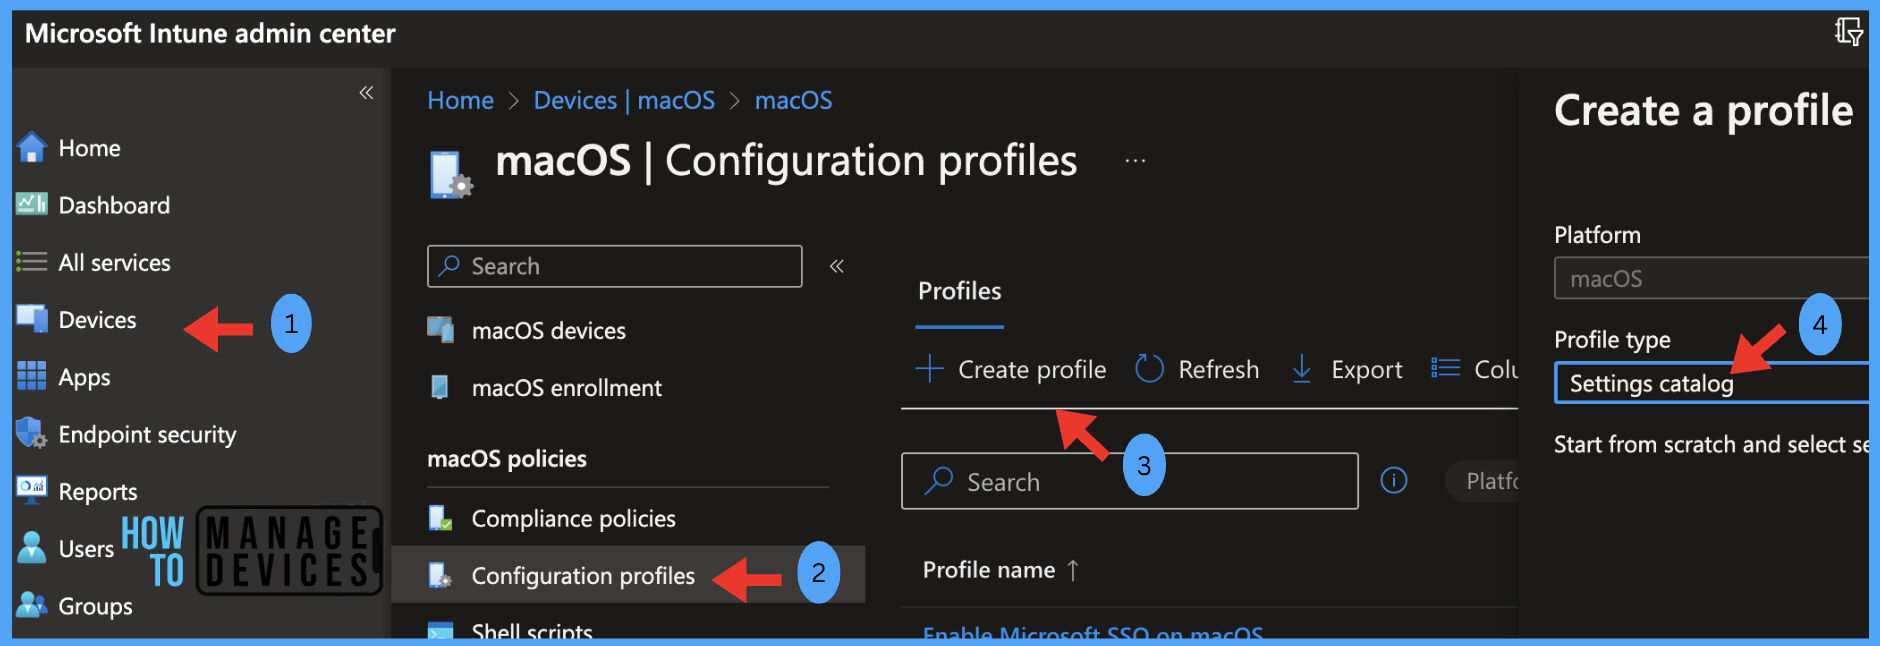Image resolution: width=1880 pixels, height=646 pixels.
Task: Open the Profile type Settings catalog dropdown
Action: tap(1711, 383)
